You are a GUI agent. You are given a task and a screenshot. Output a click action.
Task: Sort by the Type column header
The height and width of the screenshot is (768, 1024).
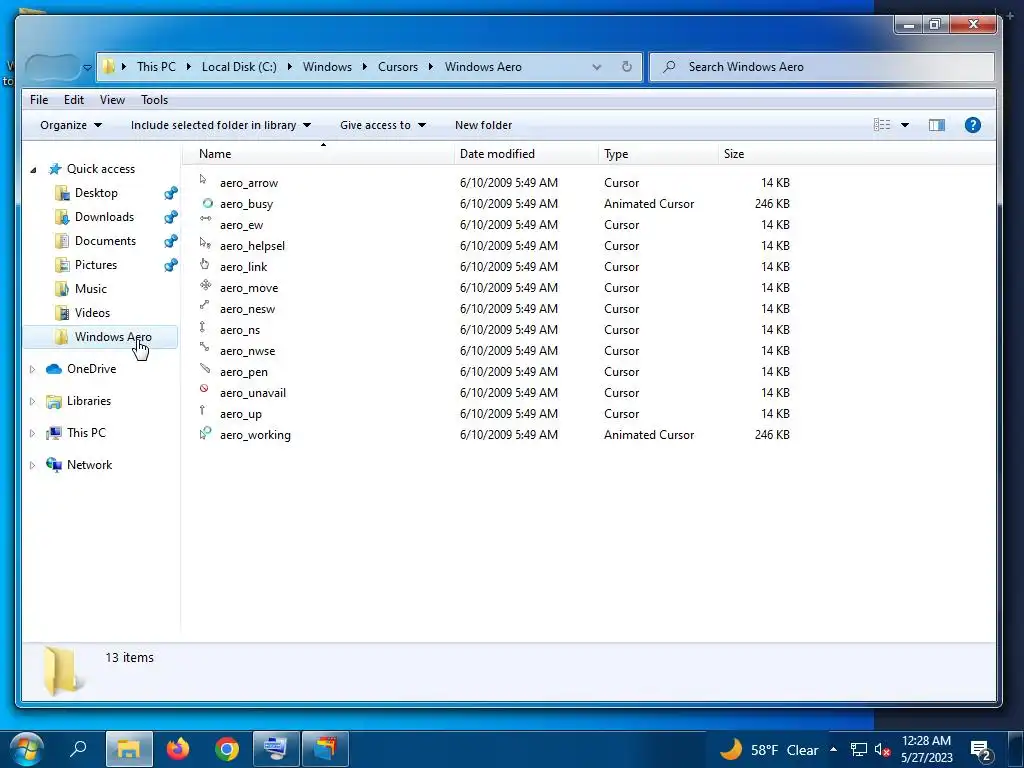(658, 153)
